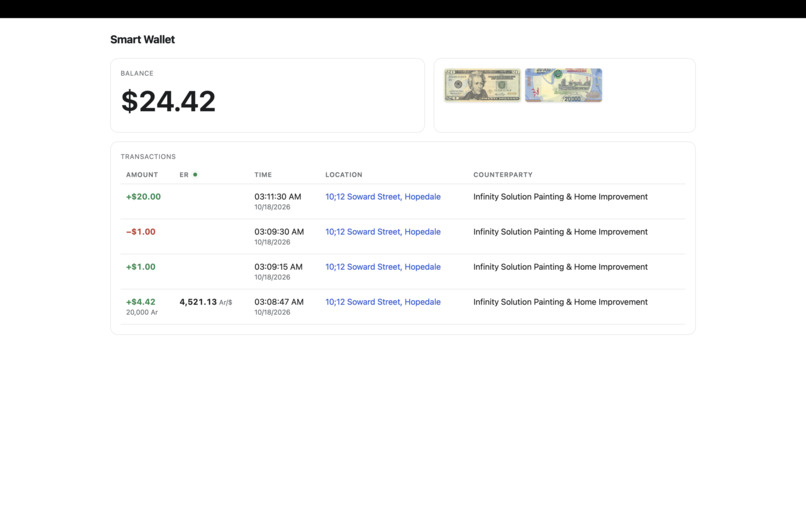
Task: Click counterparty name in the +$20.00 row
Action: [x=560, y=196]
